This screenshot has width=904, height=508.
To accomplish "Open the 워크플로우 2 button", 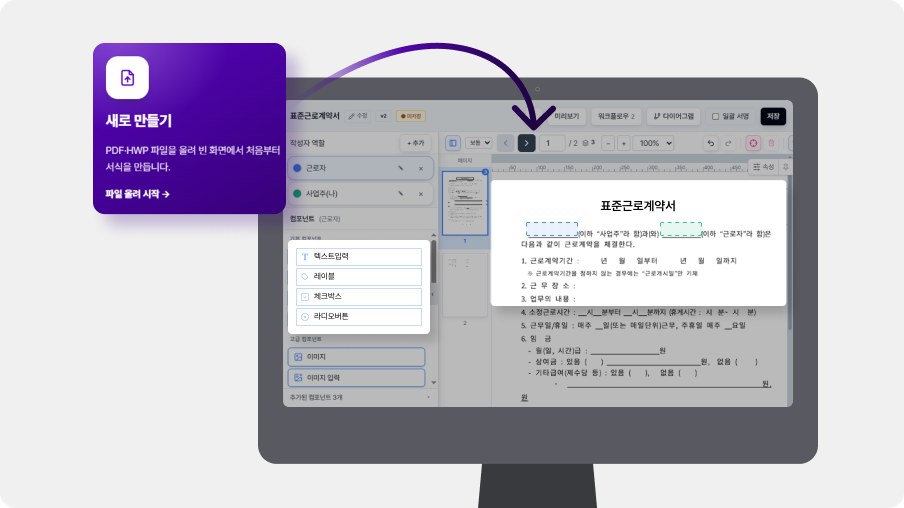I will [616, 116].
